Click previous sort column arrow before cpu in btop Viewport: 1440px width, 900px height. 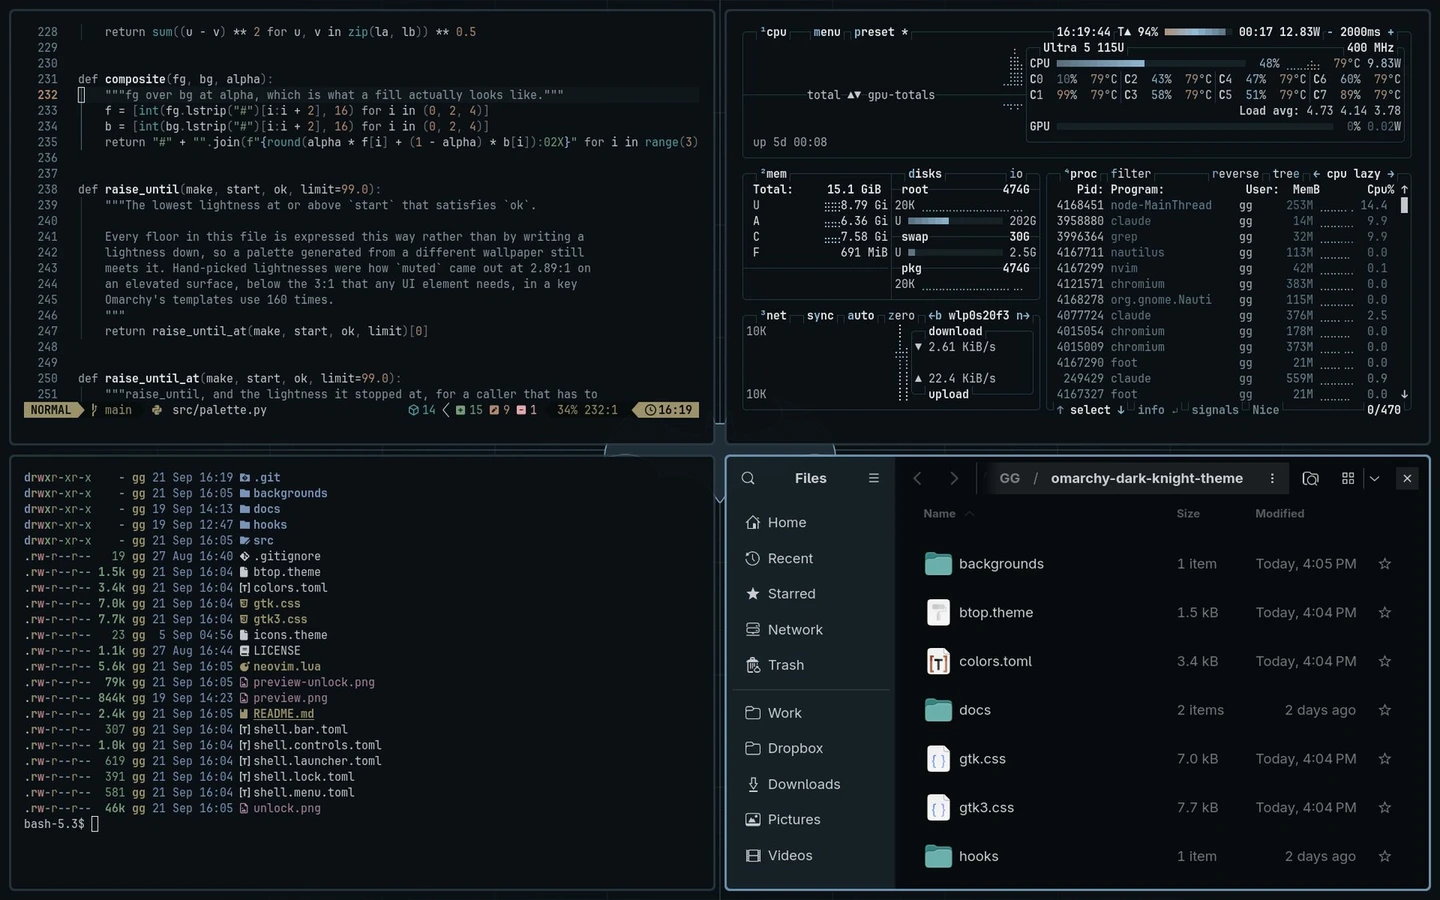click(x=1316, y=174)
